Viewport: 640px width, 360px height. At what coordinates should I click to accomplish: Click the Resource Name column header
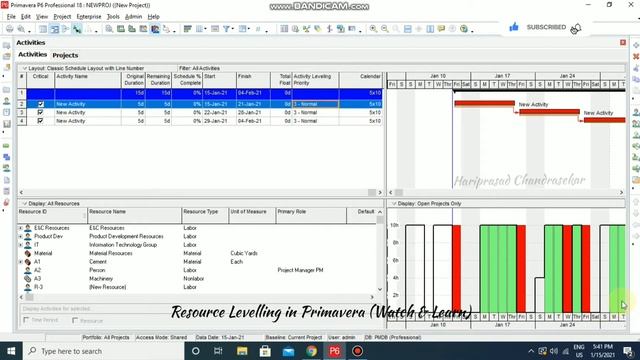(x=134, y=215)
